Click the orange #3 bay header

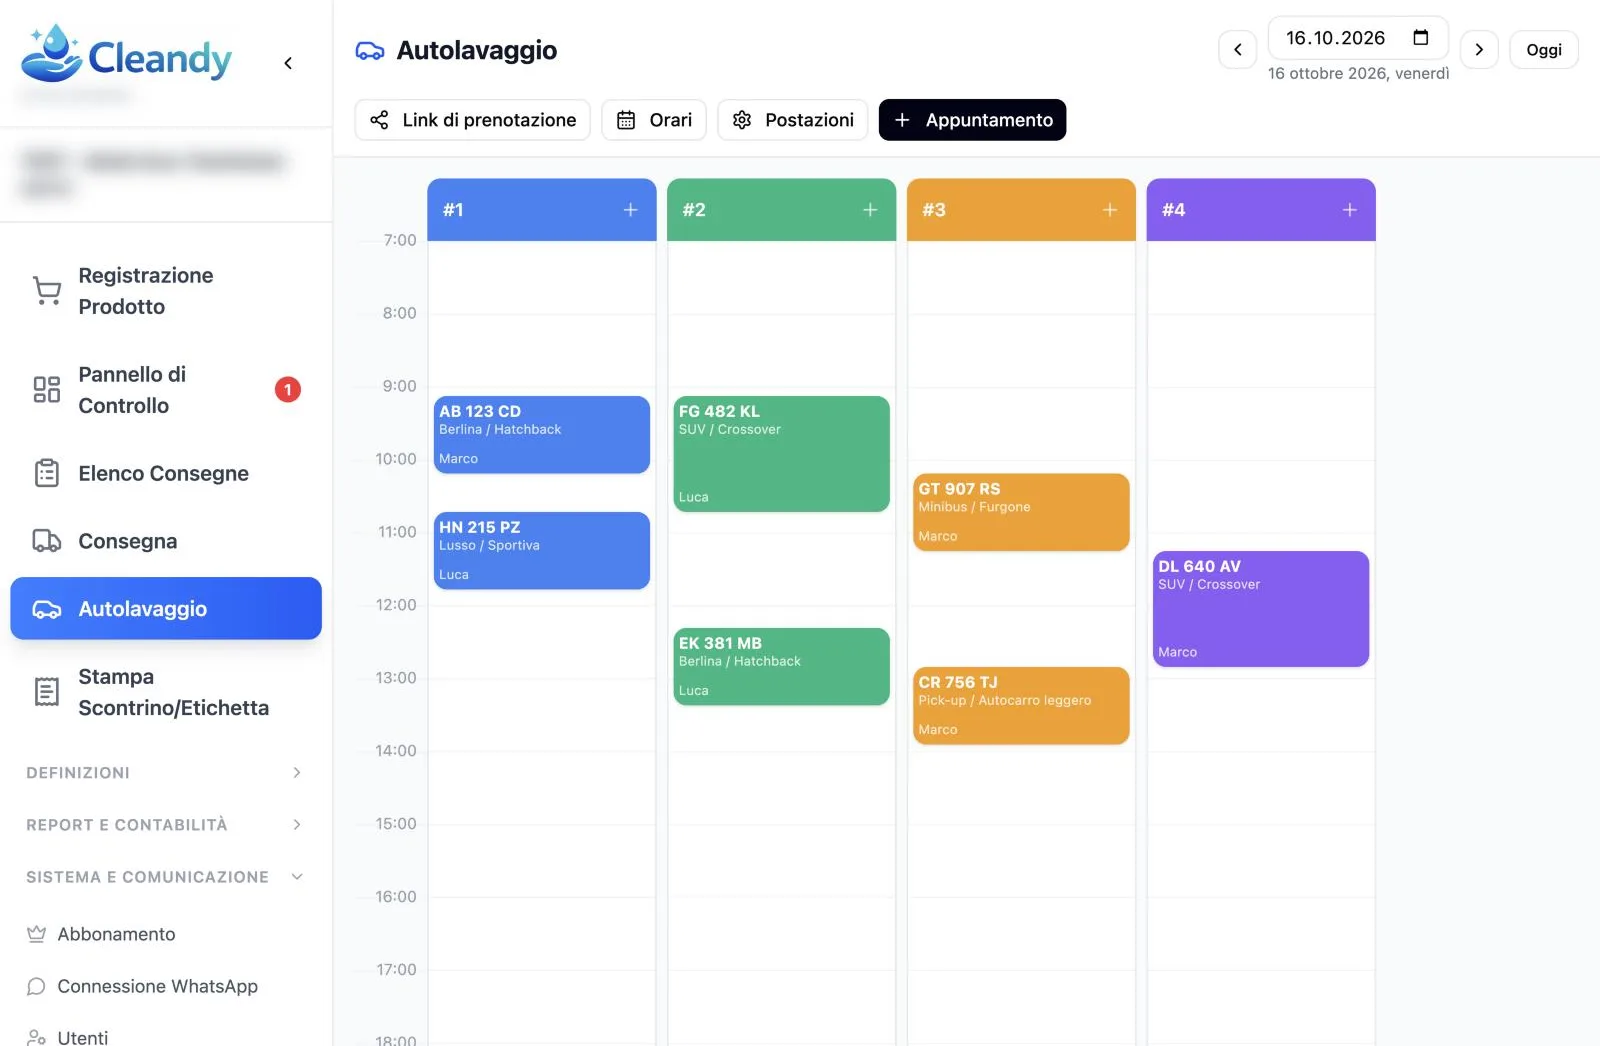[x=1021, y=210]
